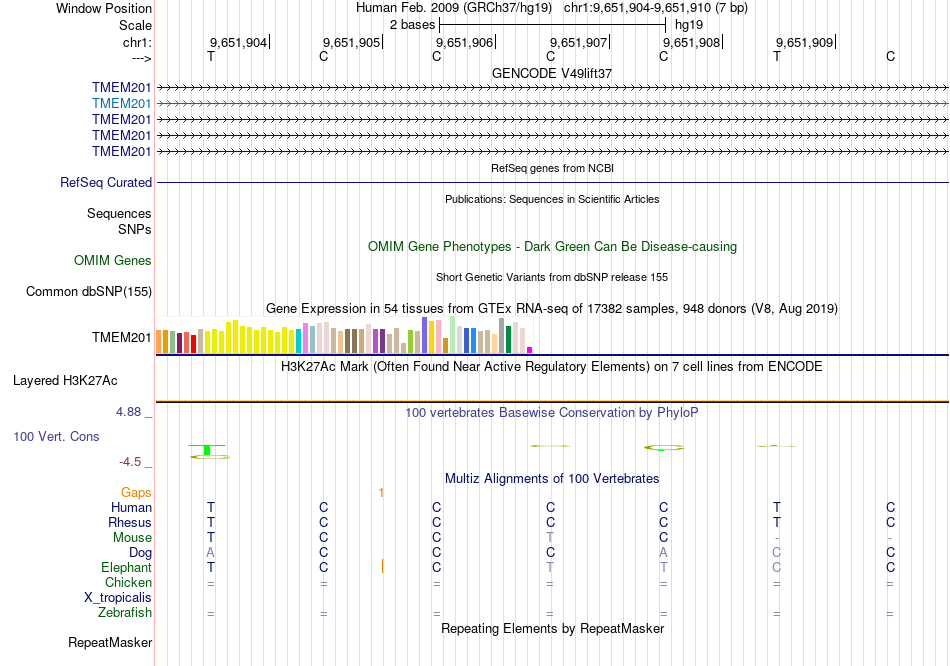
Task: Click the -4.5 PhyloP lower scale value
Action: tap(130, 462)
